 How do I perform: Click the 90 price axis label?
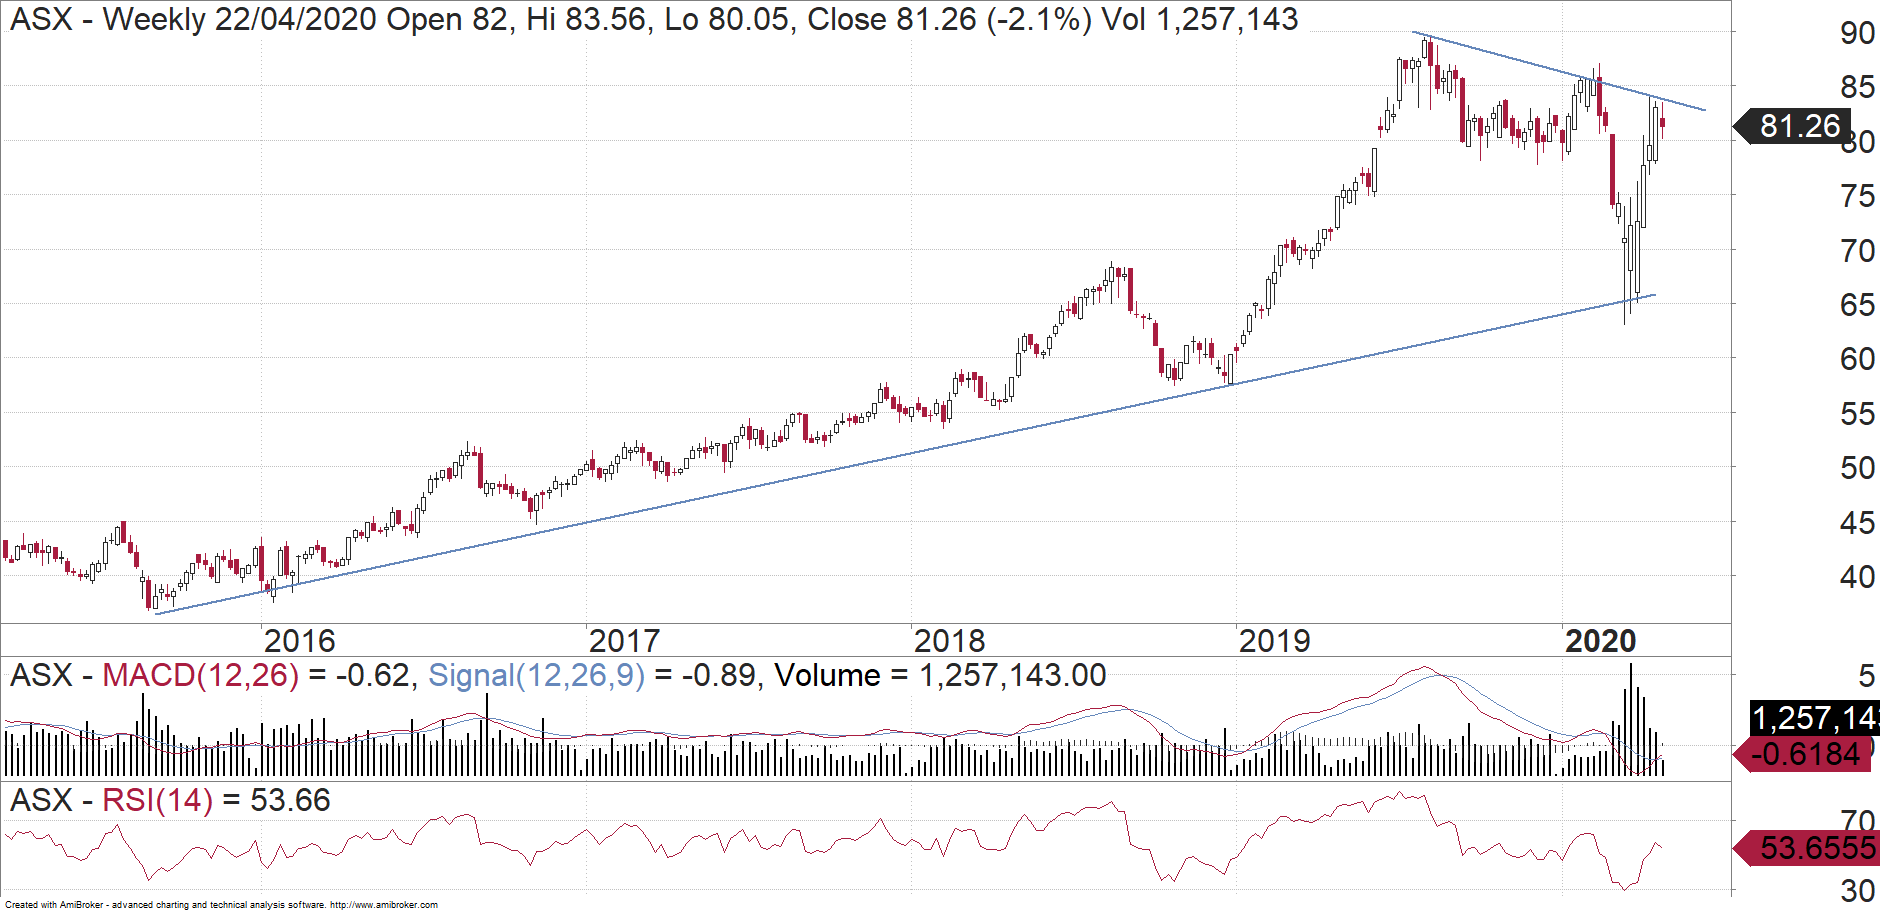[x=1857, y=33]
